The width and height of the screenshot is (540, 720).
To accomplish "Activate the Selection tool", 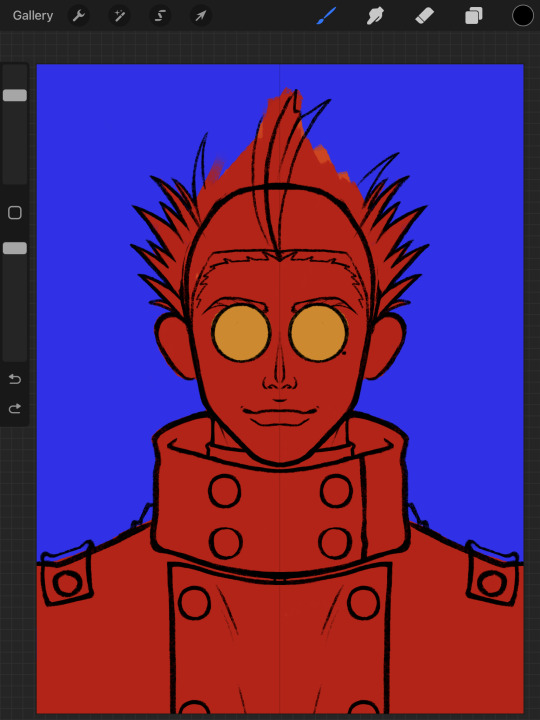I will pos(160,16).
